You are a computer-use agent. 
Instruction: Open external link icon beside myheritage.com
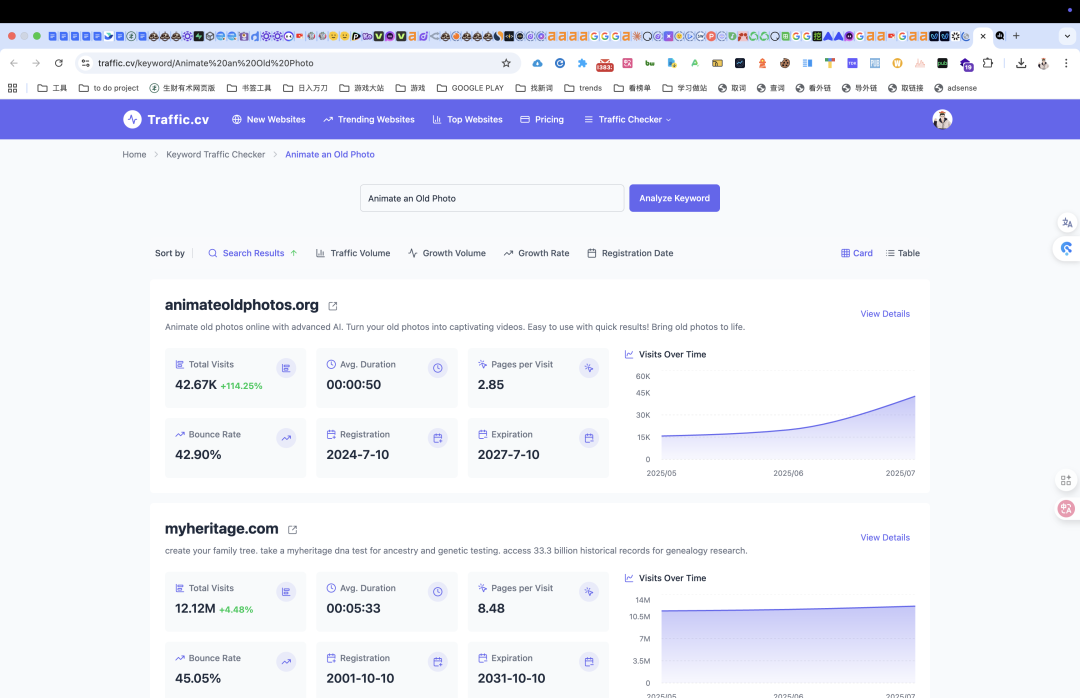click(292, 530)
